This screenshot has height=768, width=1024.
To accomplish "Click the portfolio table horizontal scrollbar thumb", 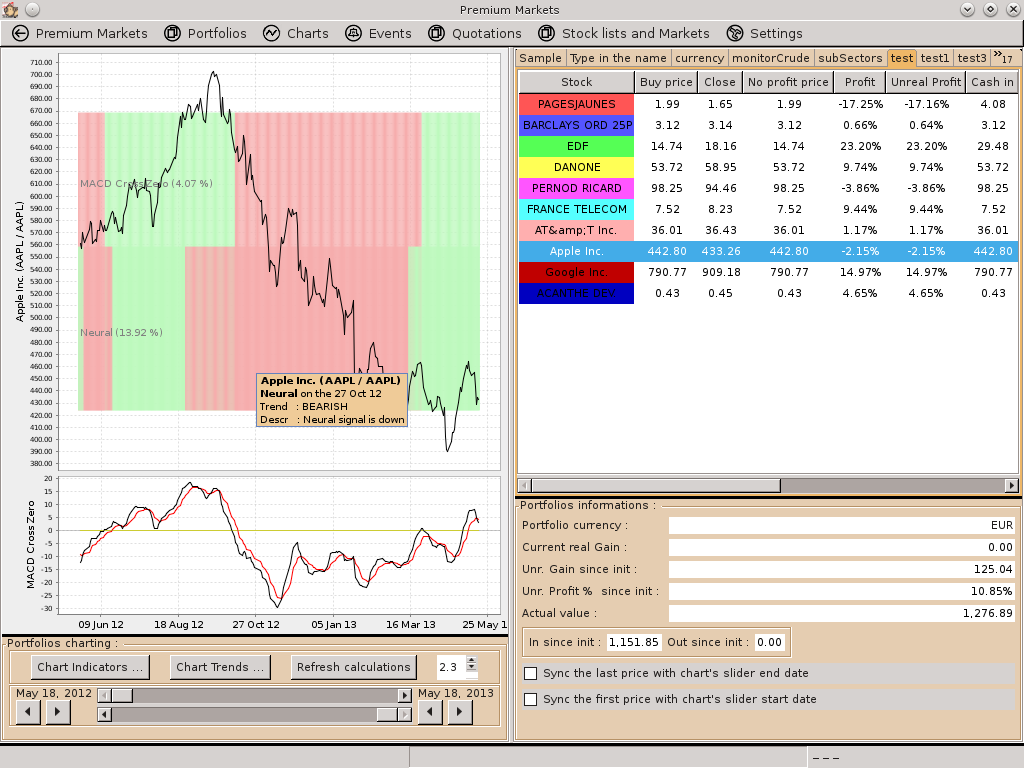I will coord(656,485).
